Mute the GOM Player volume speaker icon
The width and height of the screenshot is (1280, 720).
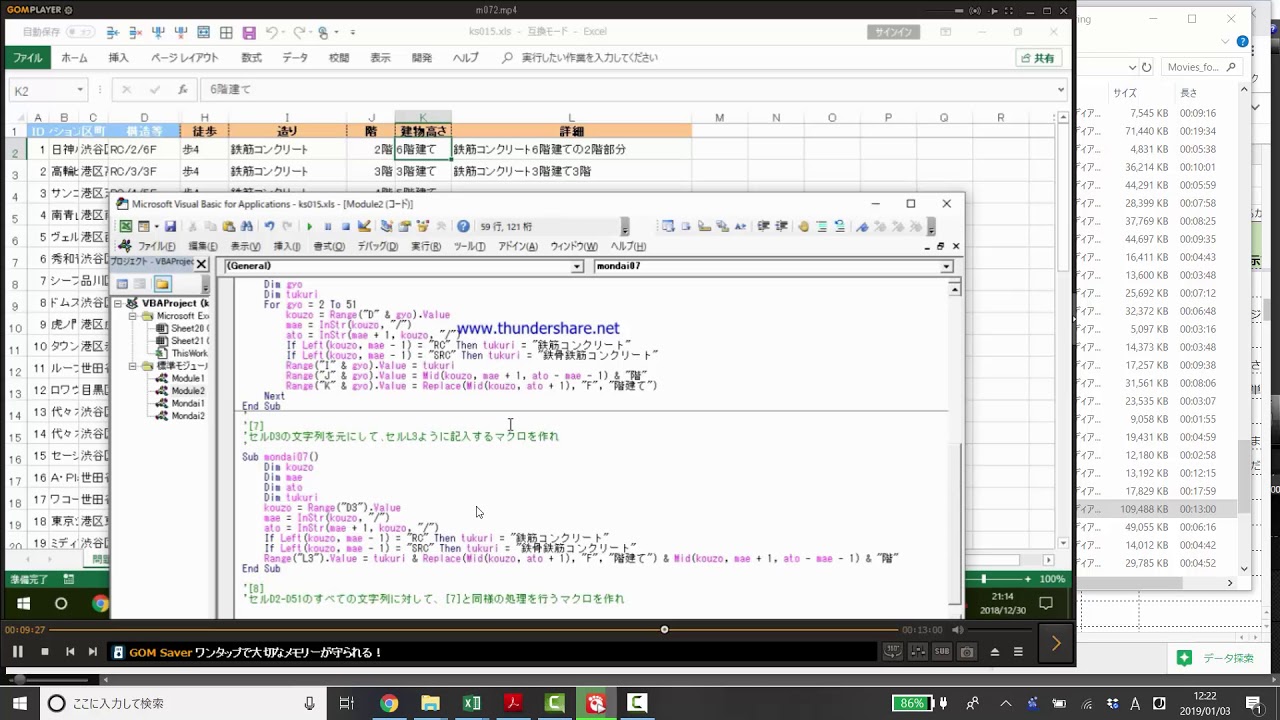958,630
